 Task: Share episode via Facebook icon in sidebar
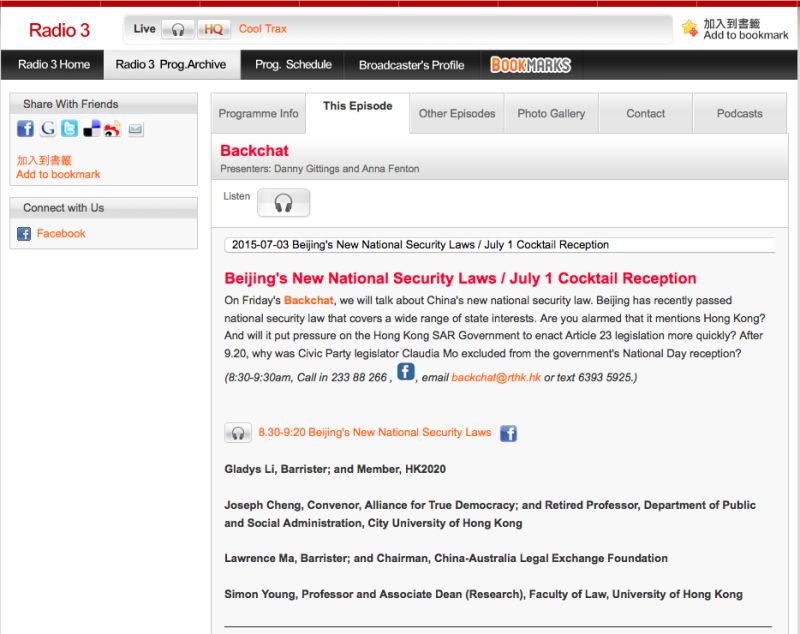(25, 129)
